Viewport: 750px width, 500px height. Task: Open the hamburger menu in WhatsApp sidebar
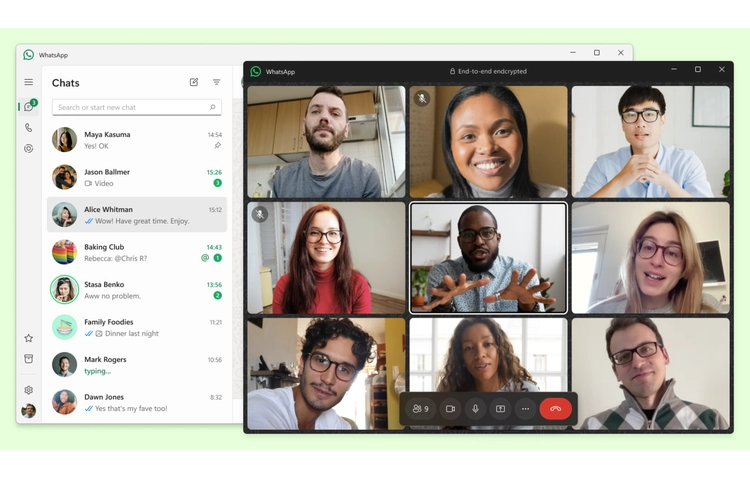coord(29,82)
